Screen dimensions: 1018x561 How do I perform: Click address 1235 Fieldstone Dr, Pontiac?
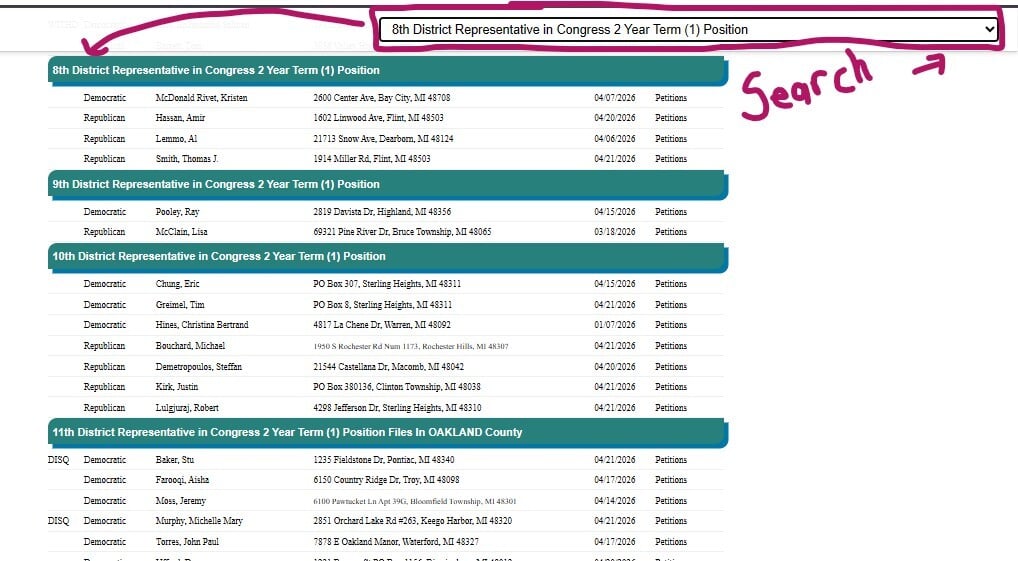click(384, 460)
